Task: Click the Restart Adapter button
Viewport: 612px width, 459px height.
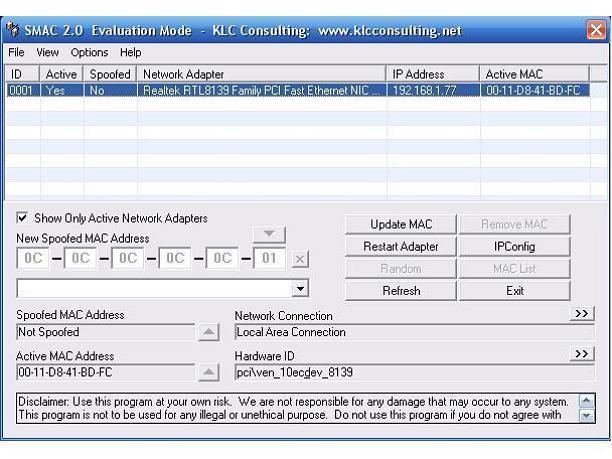Action: click(x=401, y=246)
